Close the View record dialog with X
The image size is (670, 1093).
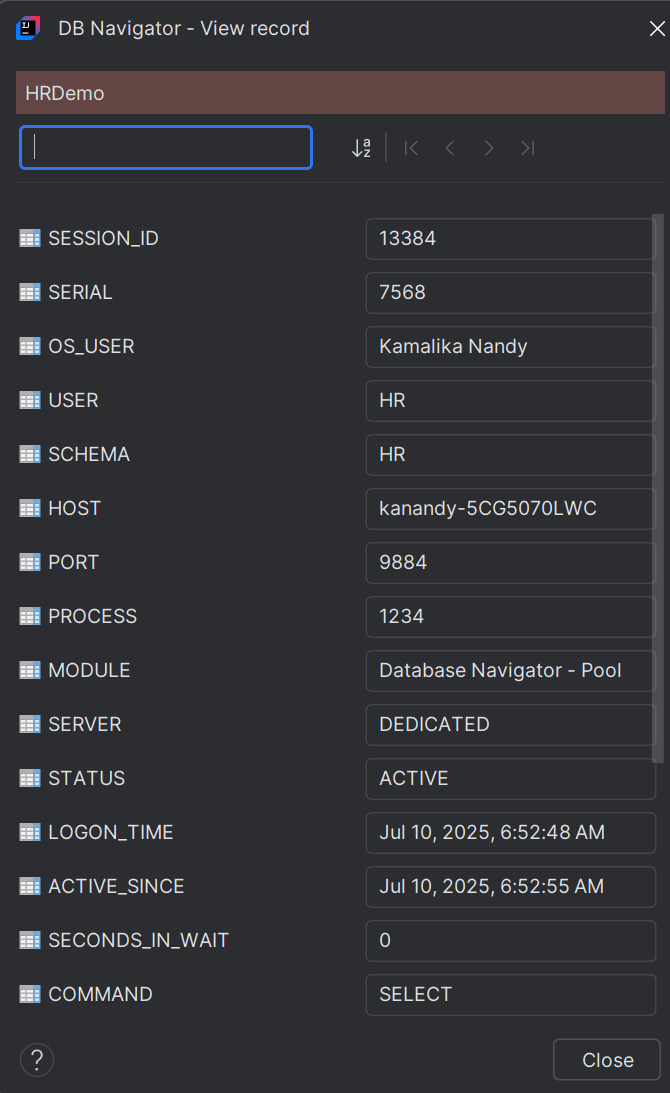657,29
